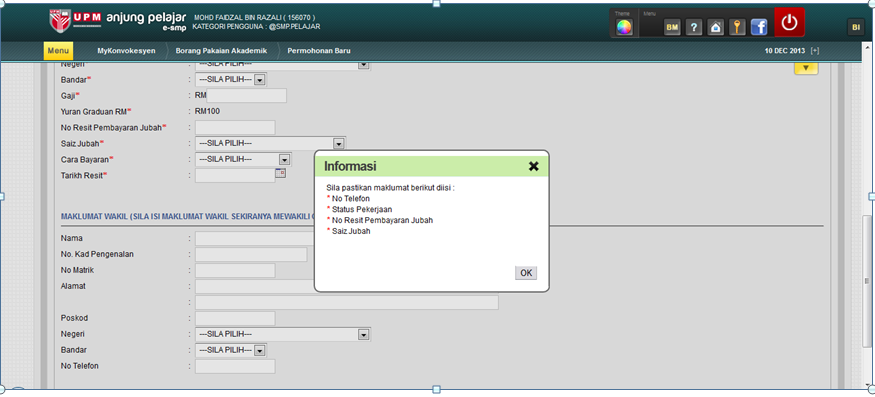The image size is (875, 397).
Task: Click the No. Kad Pengenalan input
Action: tap(251, 255)
